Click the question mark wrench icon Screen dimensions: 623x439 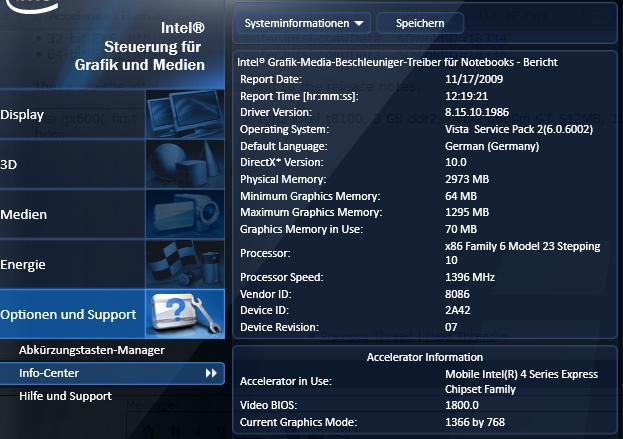tap(185, 314)
